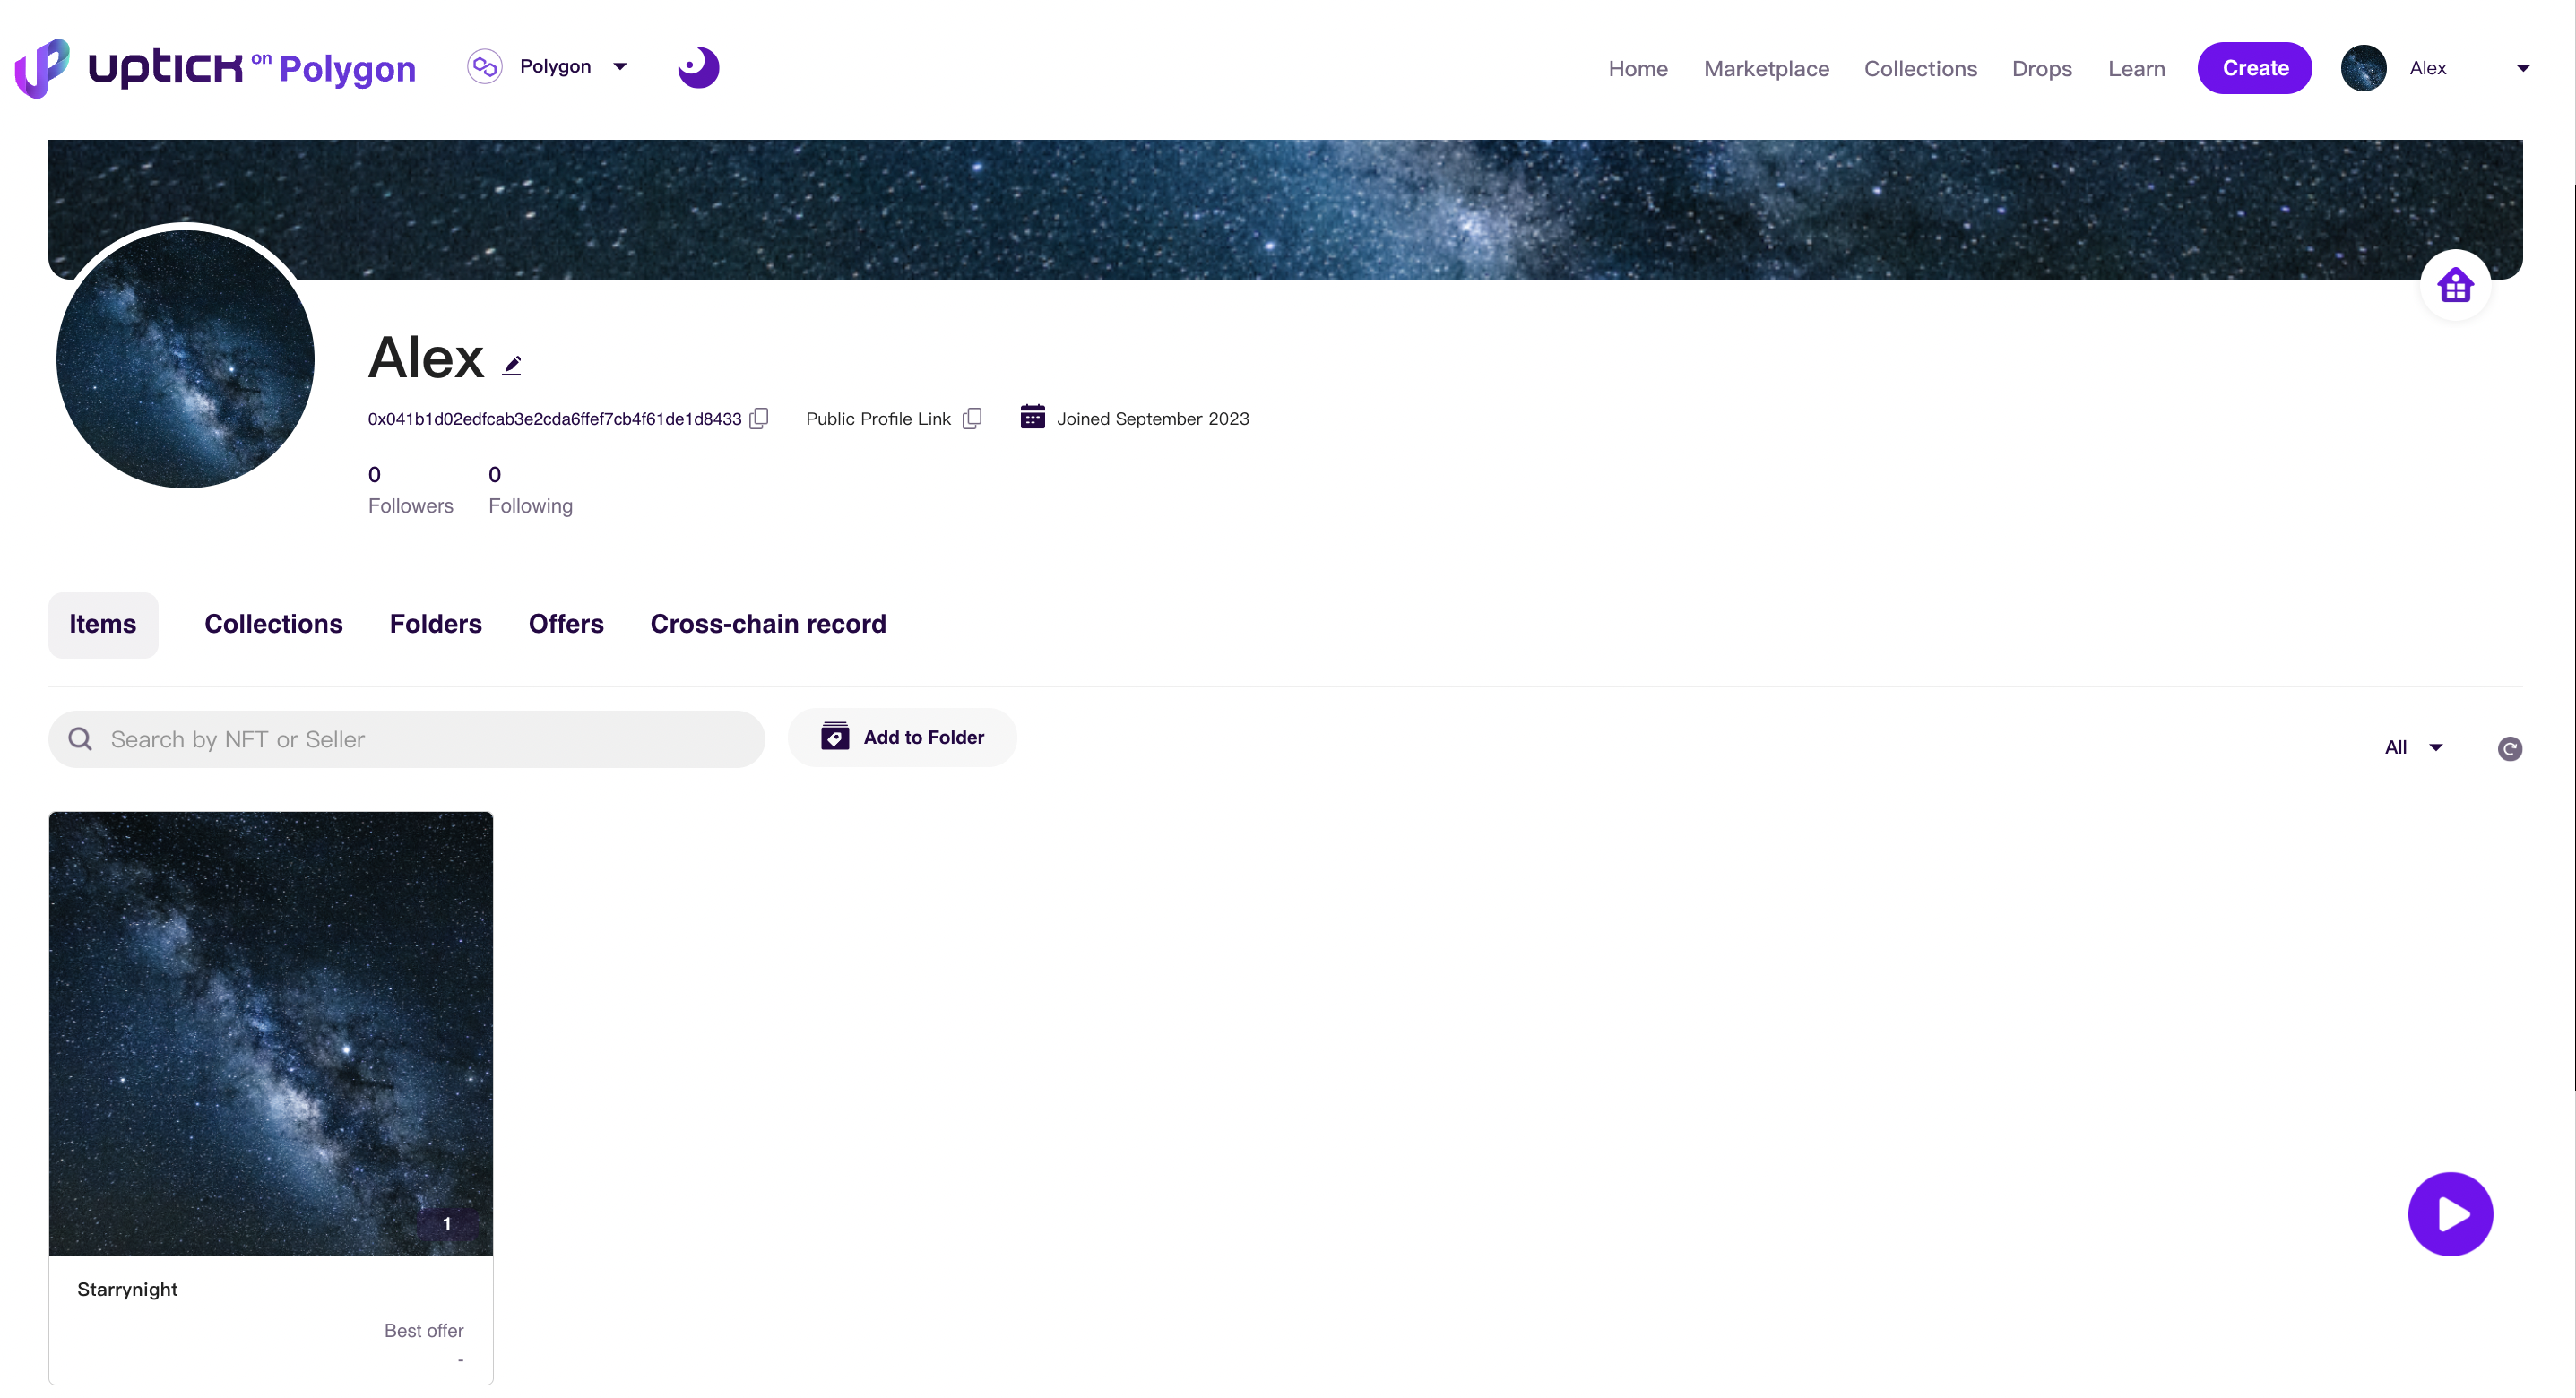Open Marketplace from the top navigation
This screenshot has height=1398, width=2576.
(1766, 68)
